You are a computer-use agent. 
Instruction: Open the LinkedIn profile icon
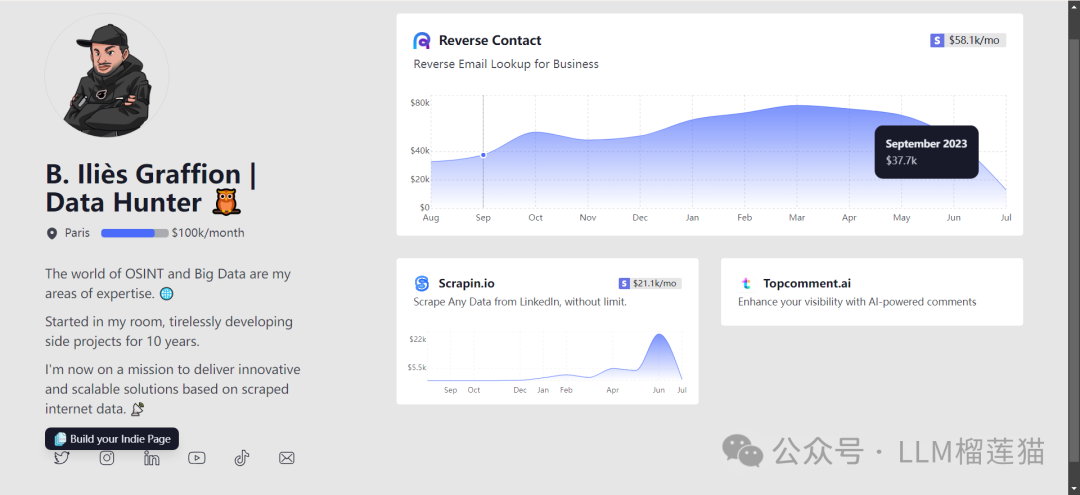point(152,458)
